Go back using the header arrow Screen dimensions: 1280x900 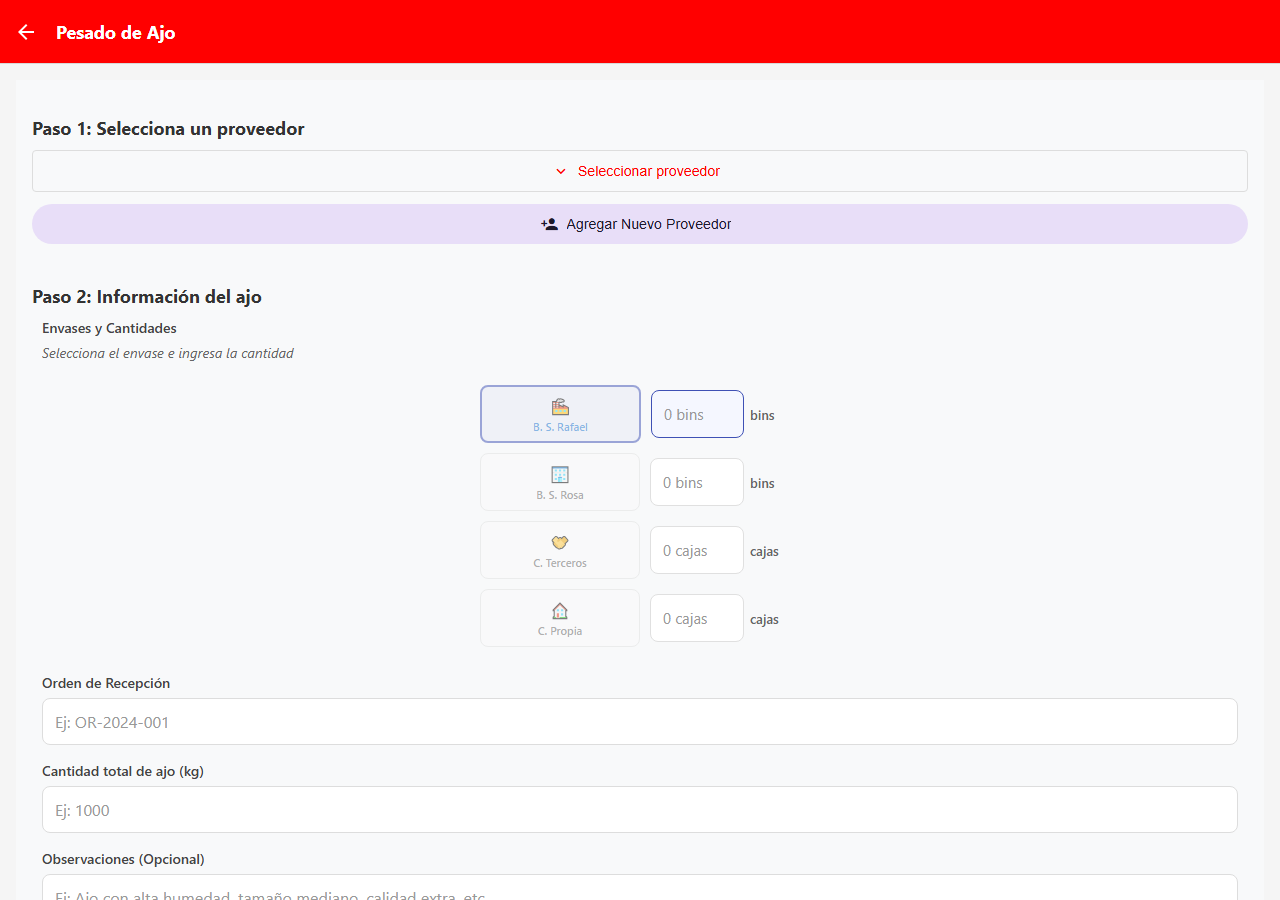tap(26, 32)
